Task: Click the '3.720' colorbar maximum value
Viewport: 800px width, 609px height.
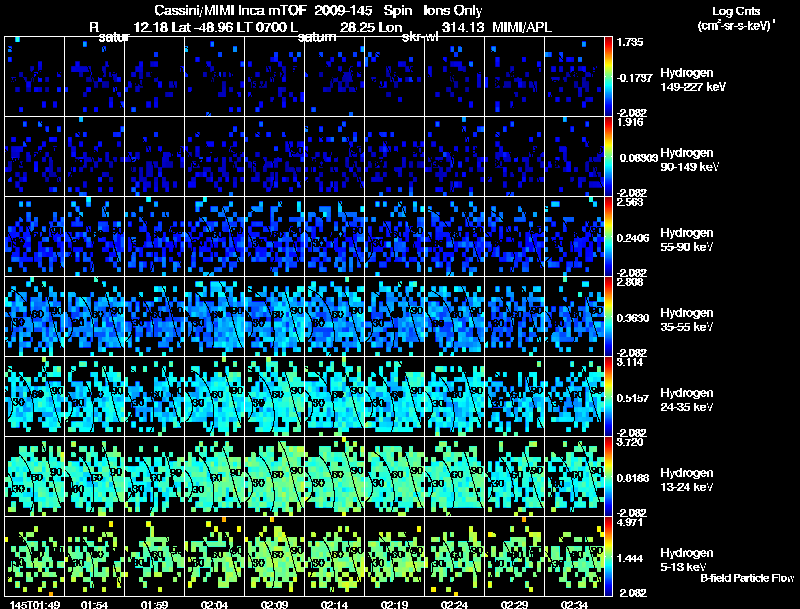Action: pyautogui.click(x=630, y=442)
